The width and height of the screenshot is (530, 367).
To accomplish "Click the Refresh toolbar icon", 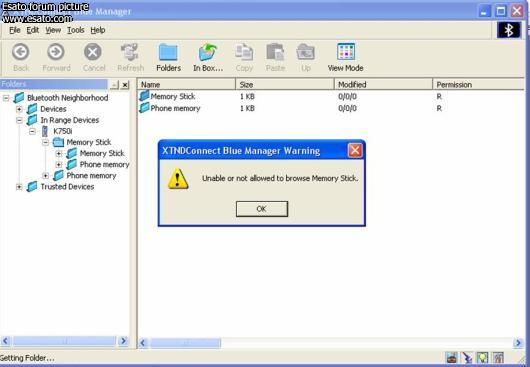I will 130,52.
